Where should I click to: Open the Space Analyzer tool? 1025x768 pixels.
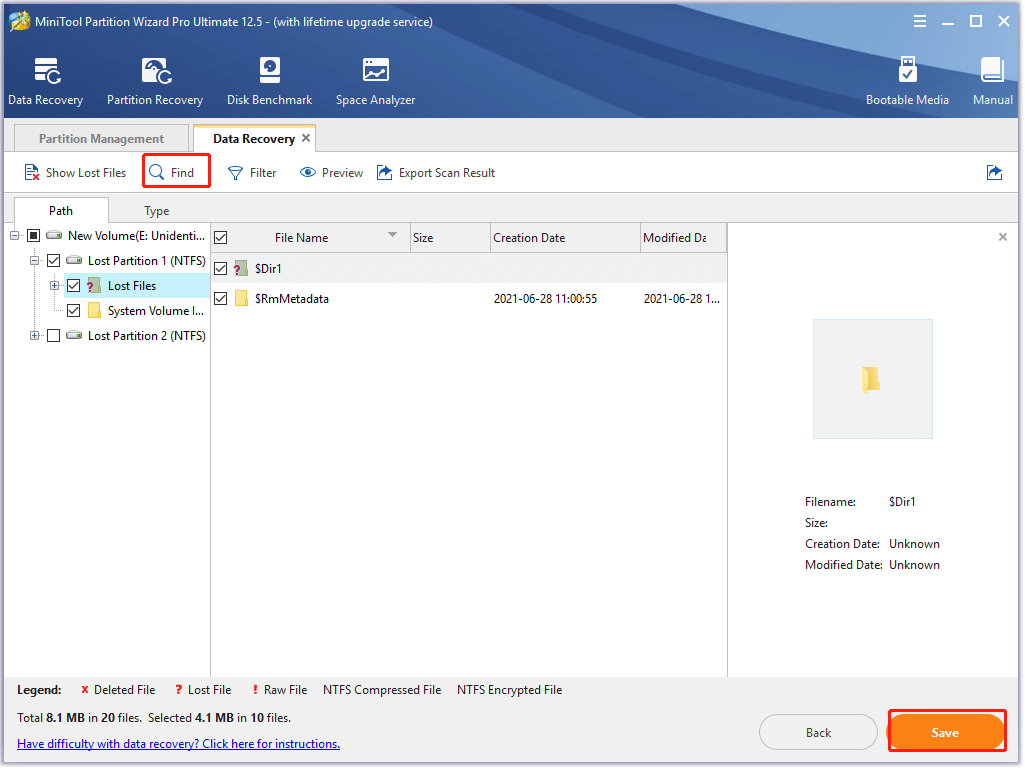[375, 82]
